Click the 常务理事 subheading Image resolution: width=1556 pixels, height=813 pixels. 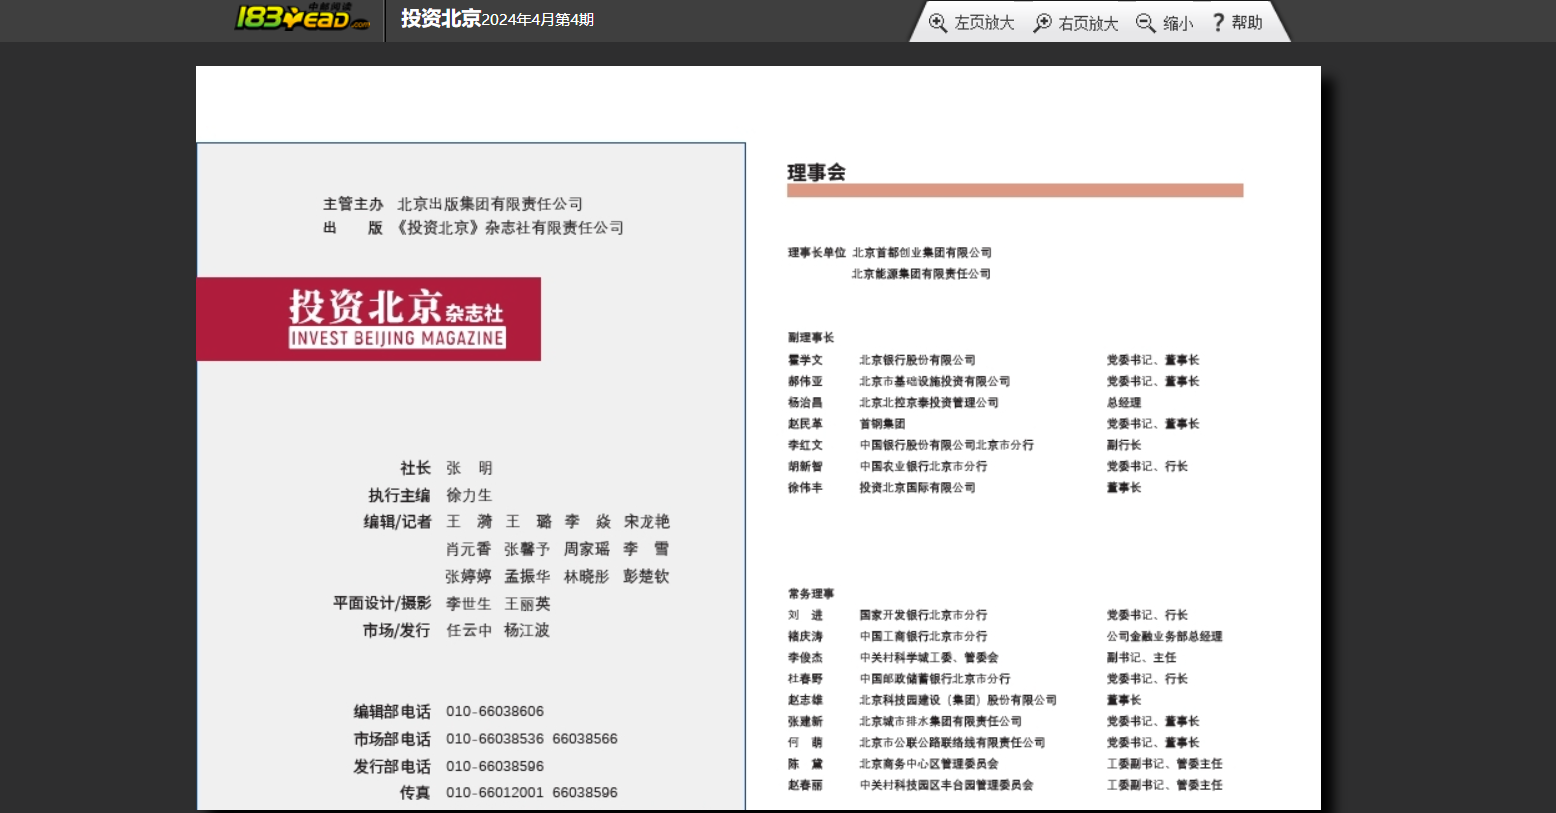click(810, 594)
